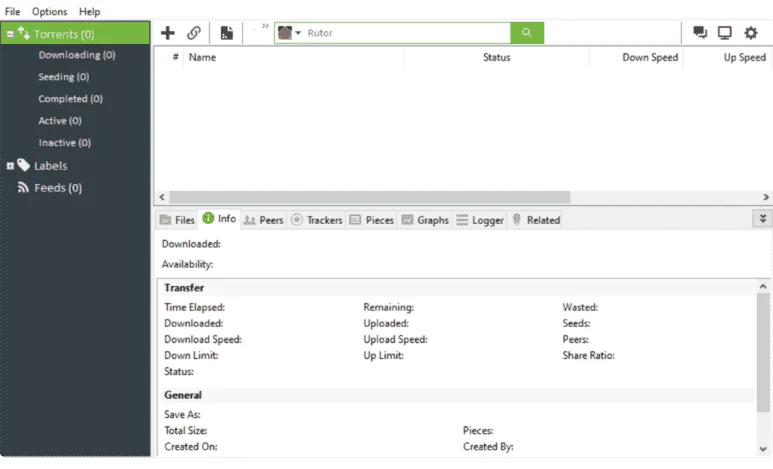Show Active (0) torrents
The image size is (773, 469).
[x=60, y=121]
